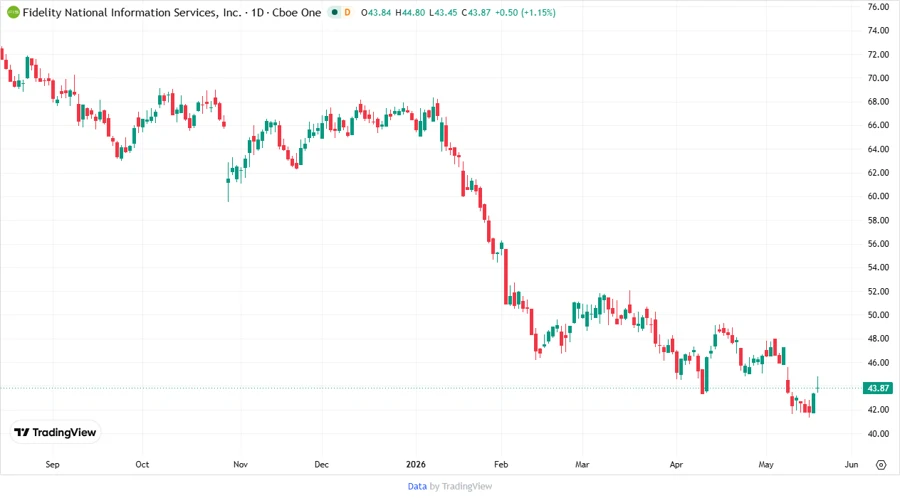Click the Jun label on time axis
The image size is (900, 498).
coord(851,464)
